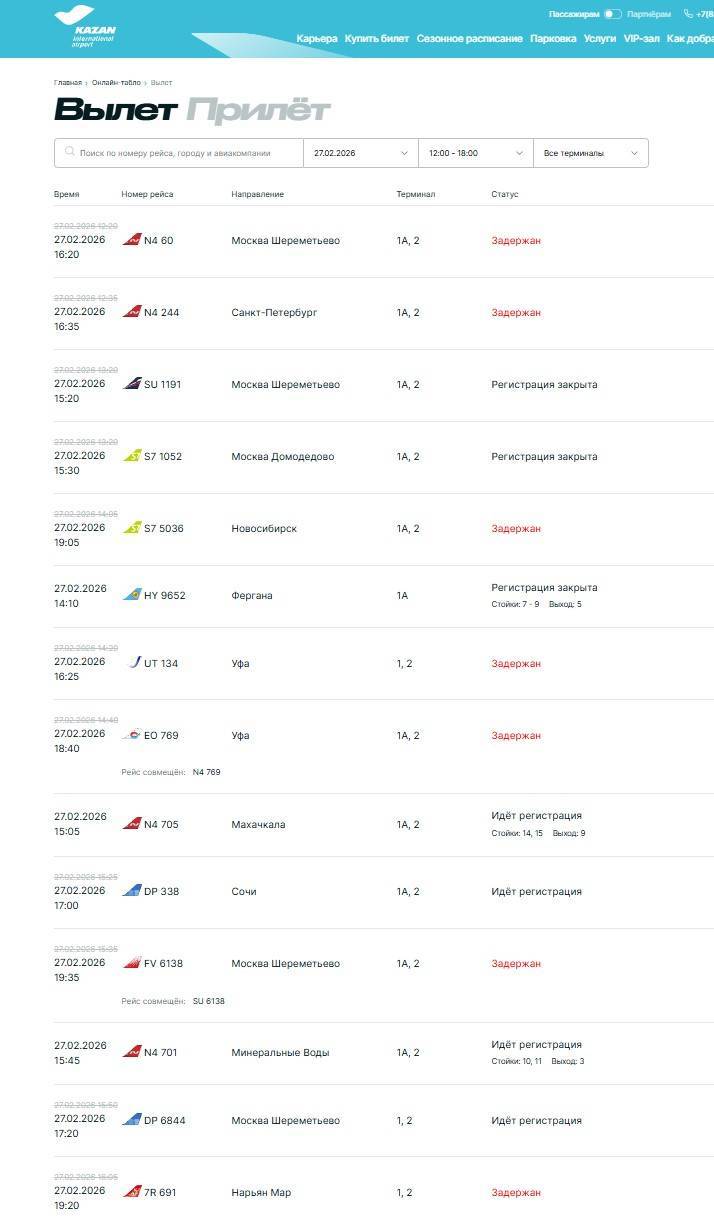Viewport: 714px width, 1219px height.
Task: Click the phone icon in the header
Action: coord(688,14)
